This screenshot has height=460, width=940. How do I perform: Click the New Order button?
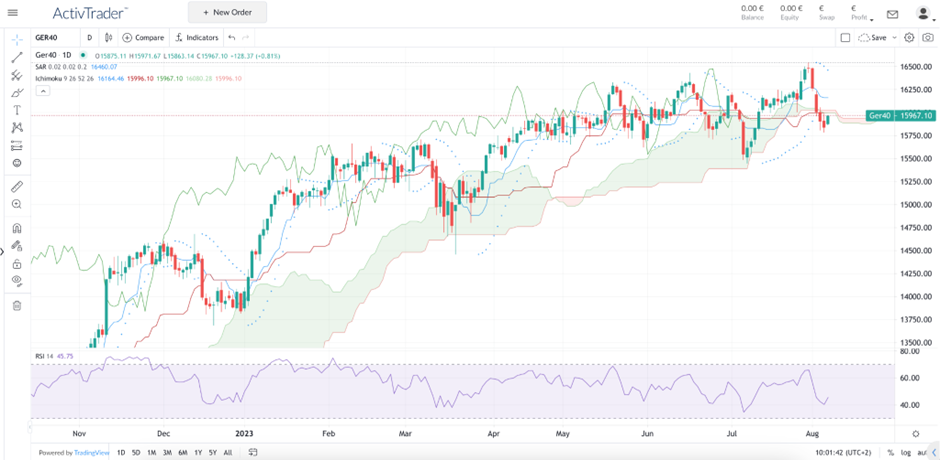[227, 13]
